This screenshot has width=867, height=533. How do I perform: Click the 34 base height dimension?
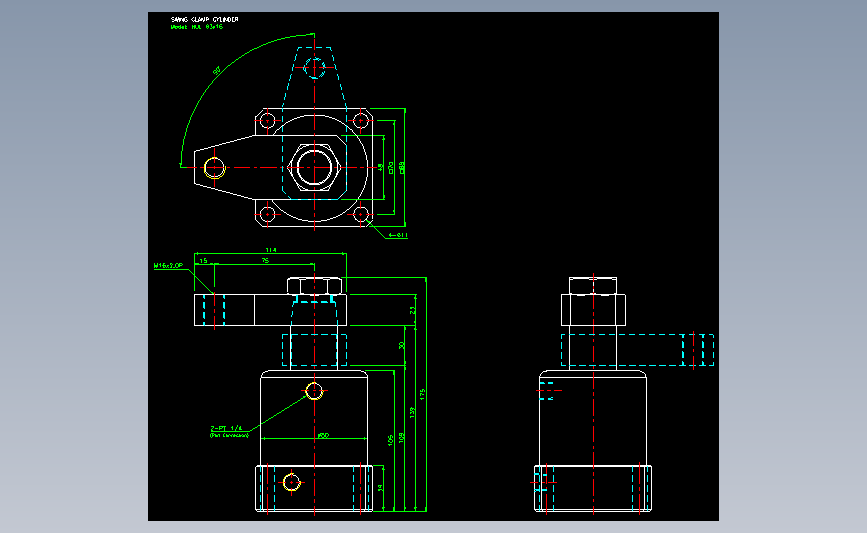click(380, 488)
